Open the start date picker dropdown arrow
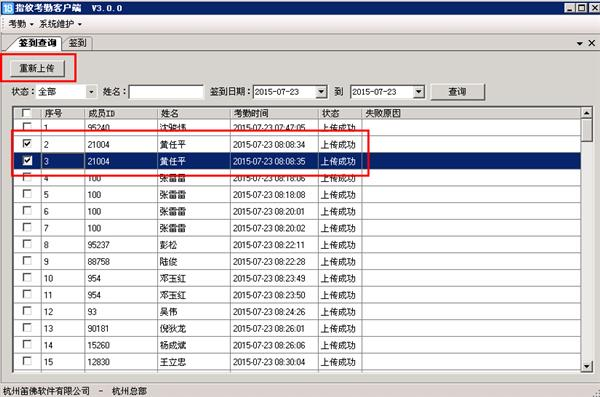Image resolution: width=600 pixels, height=397 pixels. 321,92
